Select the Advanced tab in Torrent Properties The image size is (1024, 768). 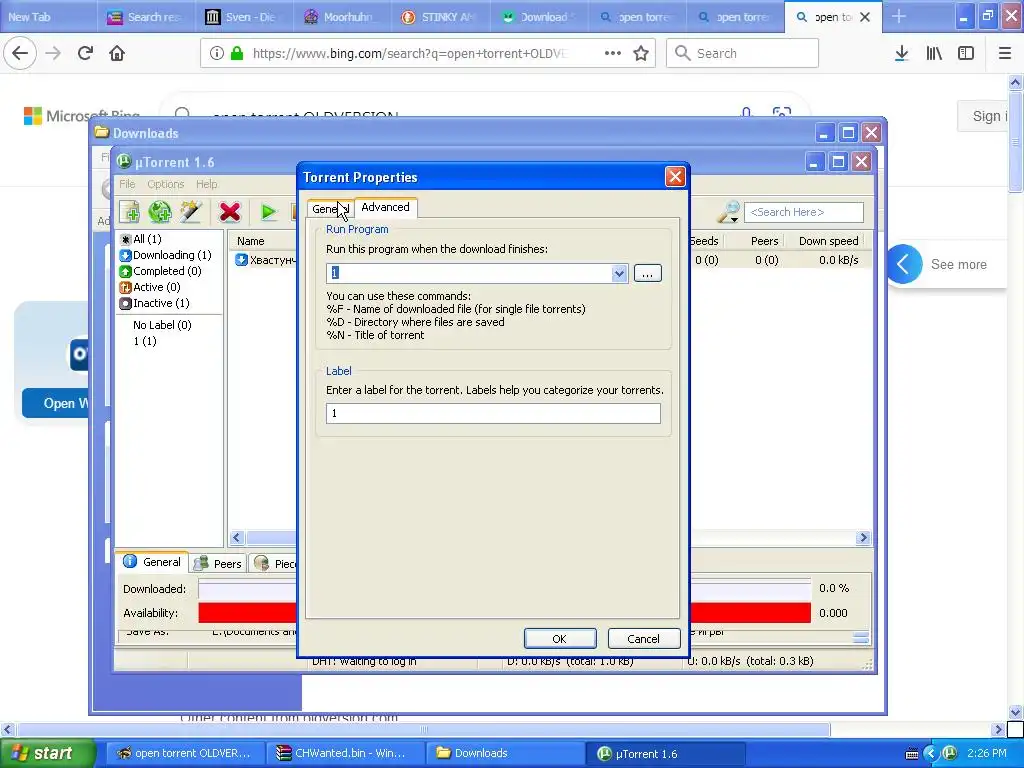[x=385, y=207]
